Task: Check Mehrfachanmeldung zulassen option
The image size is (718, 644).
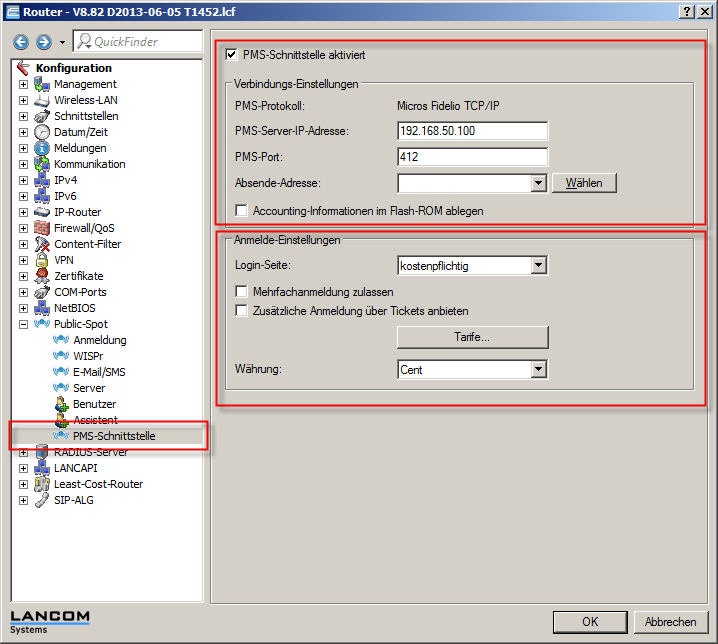Action: (x=241, y=292)
